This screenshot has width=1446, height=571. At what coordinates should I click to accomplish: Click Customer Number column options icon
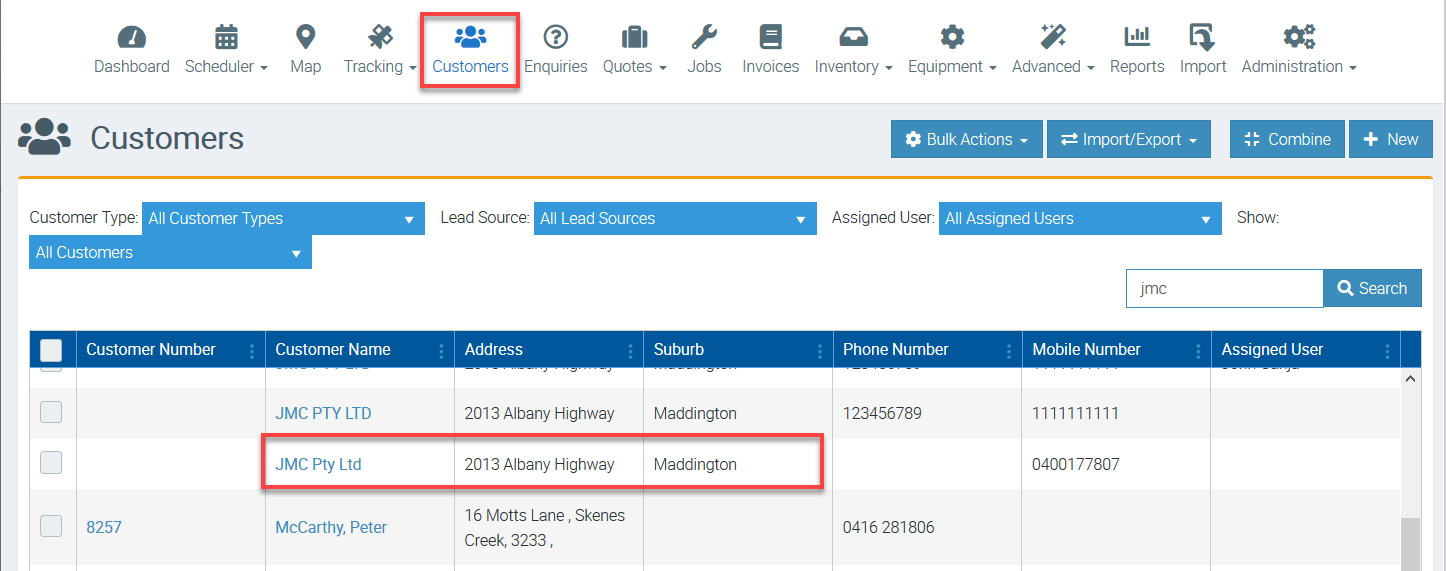click(251, 350)
